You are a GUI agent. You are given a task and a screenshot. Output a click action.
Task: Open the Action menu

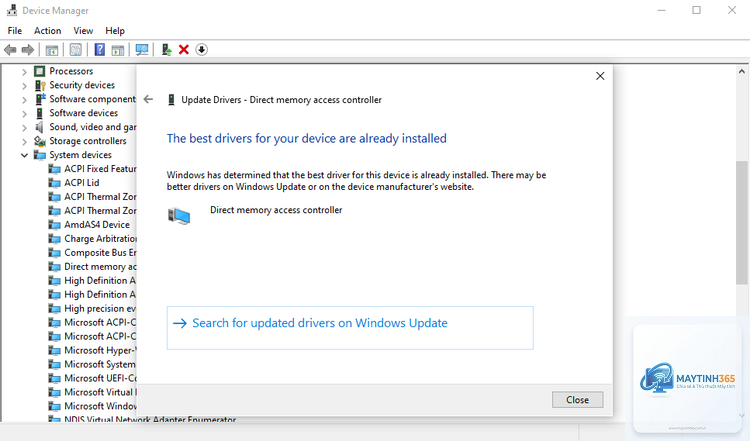click(x=47, y=31)
